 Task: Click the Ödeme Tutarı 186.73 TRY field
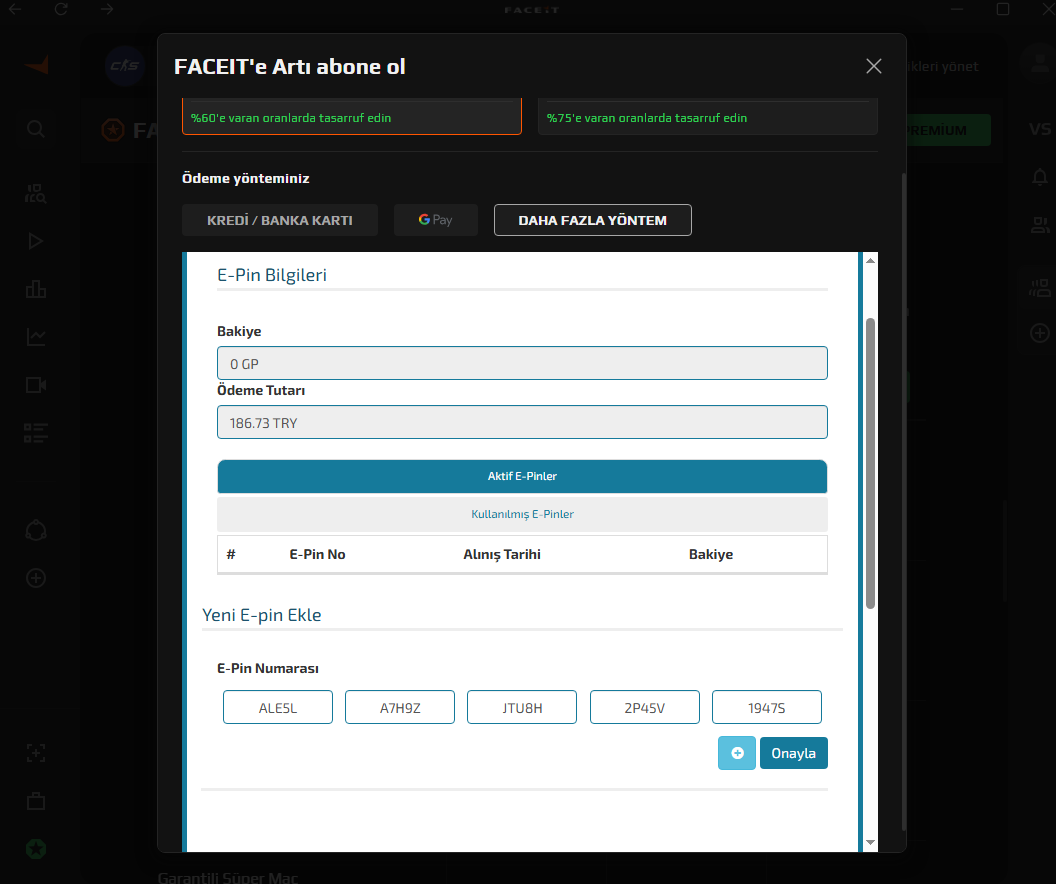click(522, 422)
